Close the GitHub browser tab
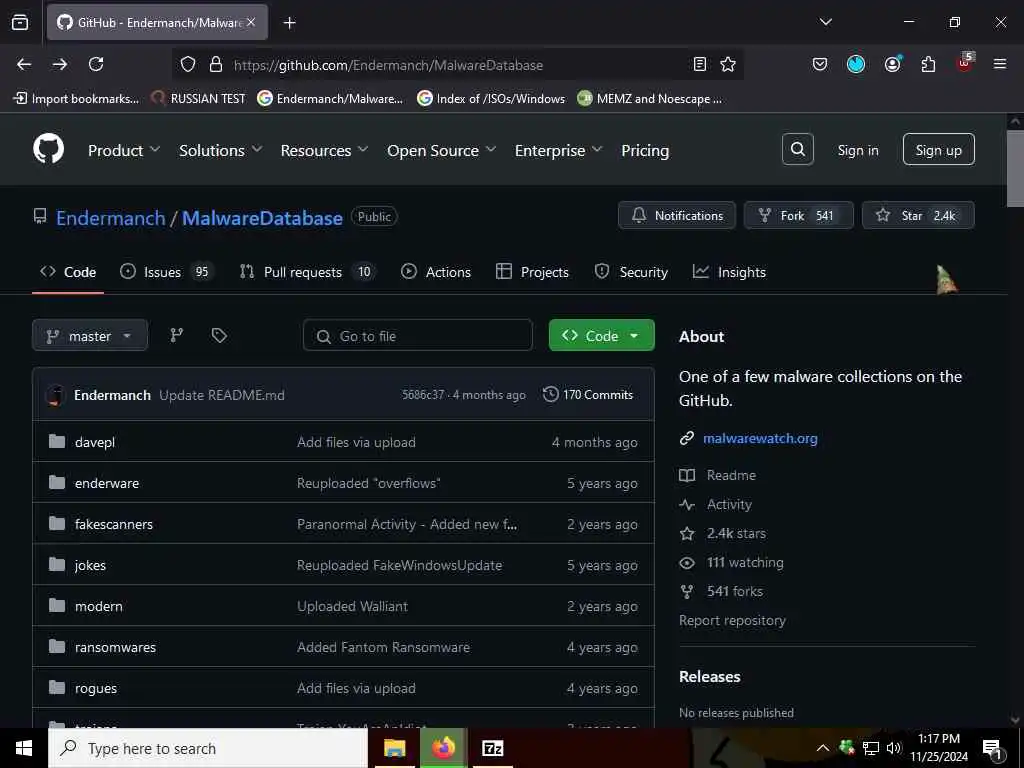1024x768 pixels. click(x=251, y=22)
